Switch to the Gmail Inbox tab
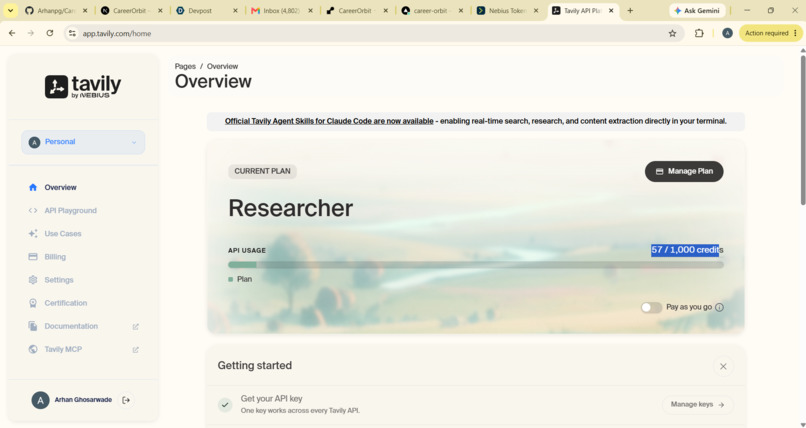806x428 pixels. coord(281,11)
